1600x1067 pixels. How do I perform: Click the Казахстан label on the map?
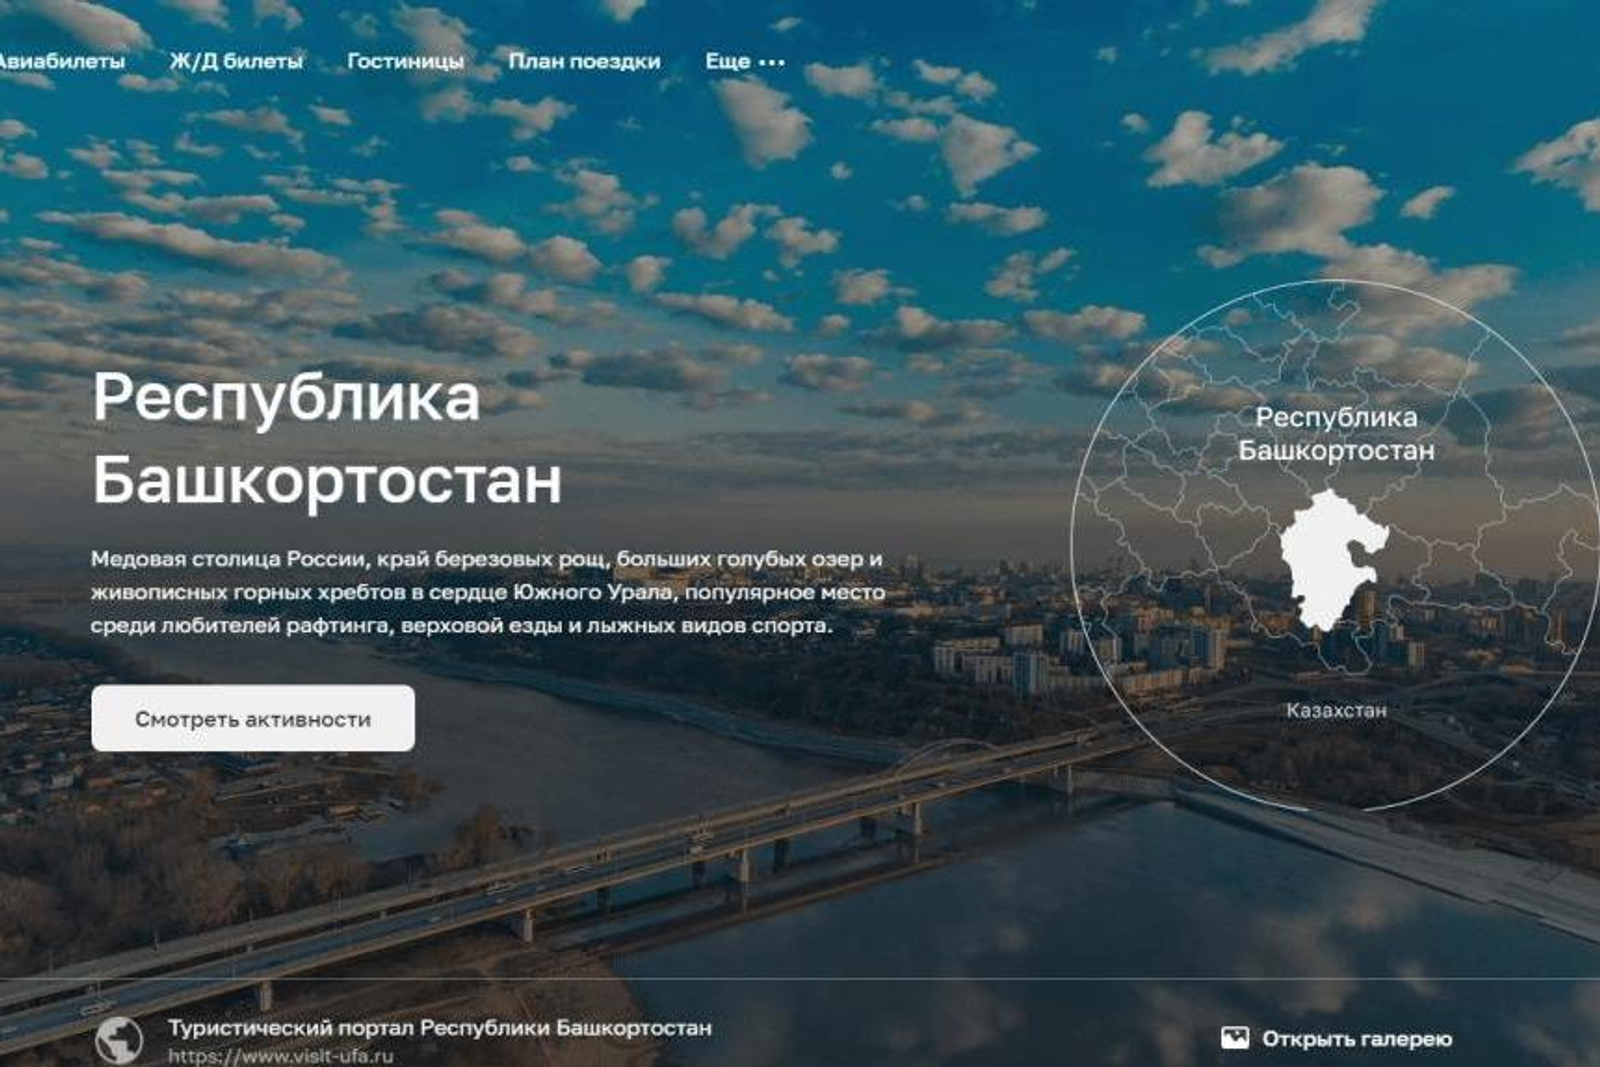1336,710
